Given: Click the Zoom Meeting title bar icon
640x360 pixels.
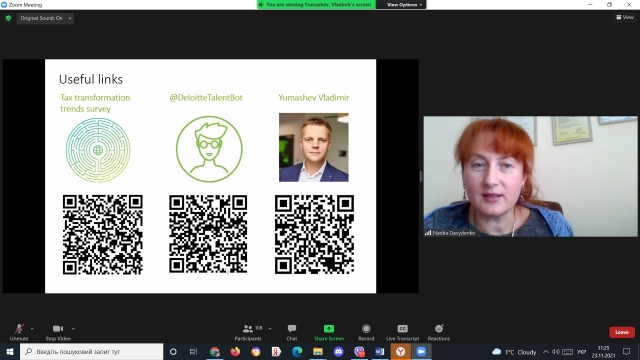Looking at the screenshot, I should tap(4, 4).
